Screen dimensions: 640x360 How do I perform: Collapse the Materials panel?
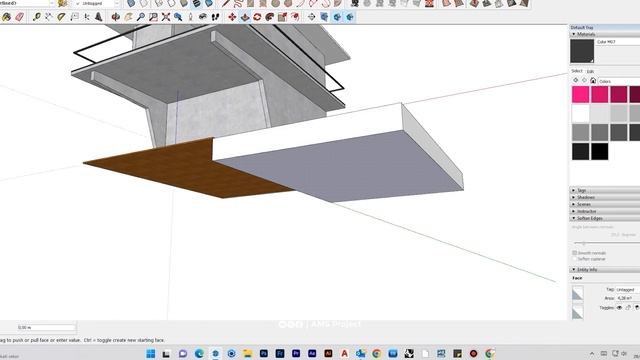pos(574,34)
